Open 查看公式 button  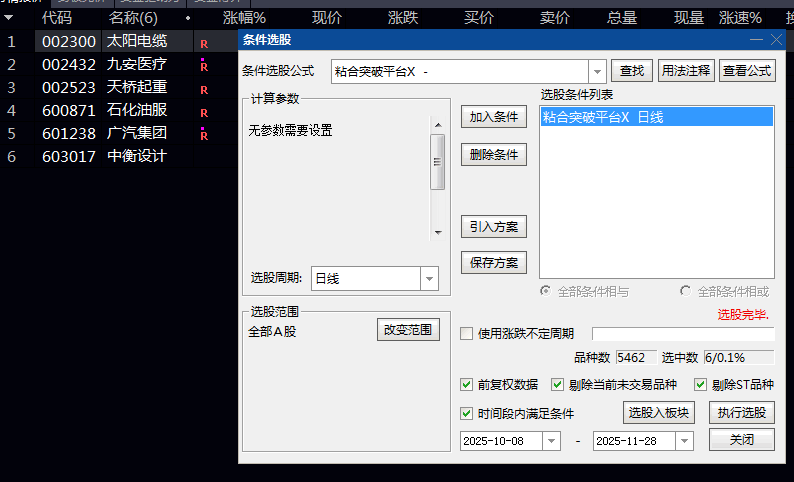pyautogui.click(x=747, y=71)
